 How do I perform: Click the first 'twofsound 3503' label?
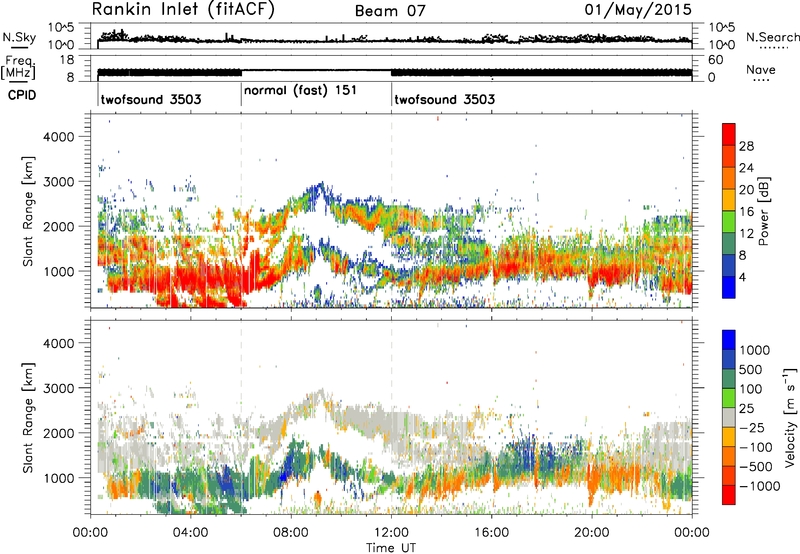[151, 99]
